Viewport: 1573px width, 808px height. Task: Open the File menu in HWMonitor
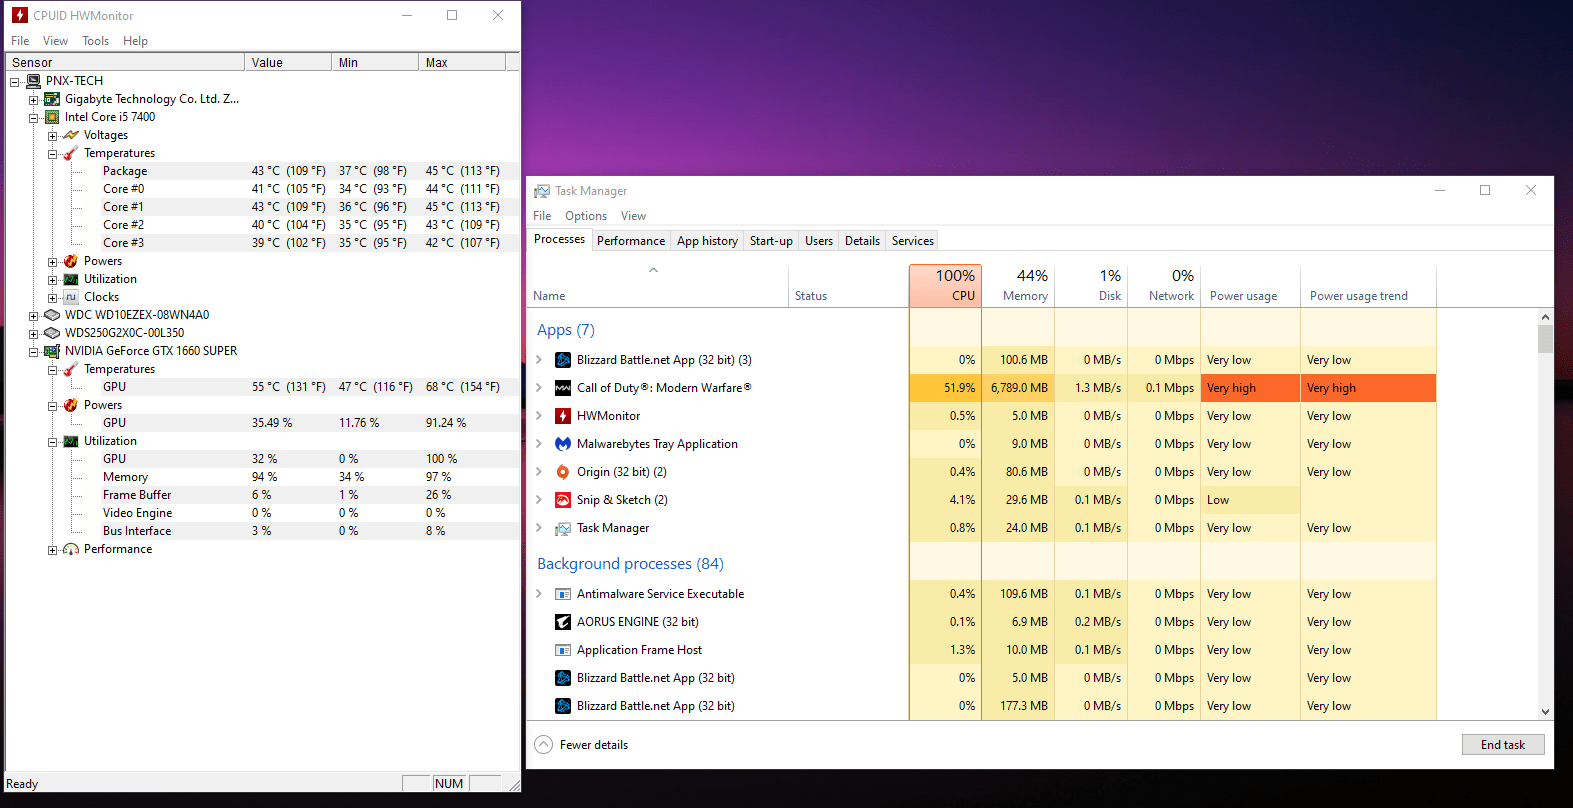(x=20, y=41)
